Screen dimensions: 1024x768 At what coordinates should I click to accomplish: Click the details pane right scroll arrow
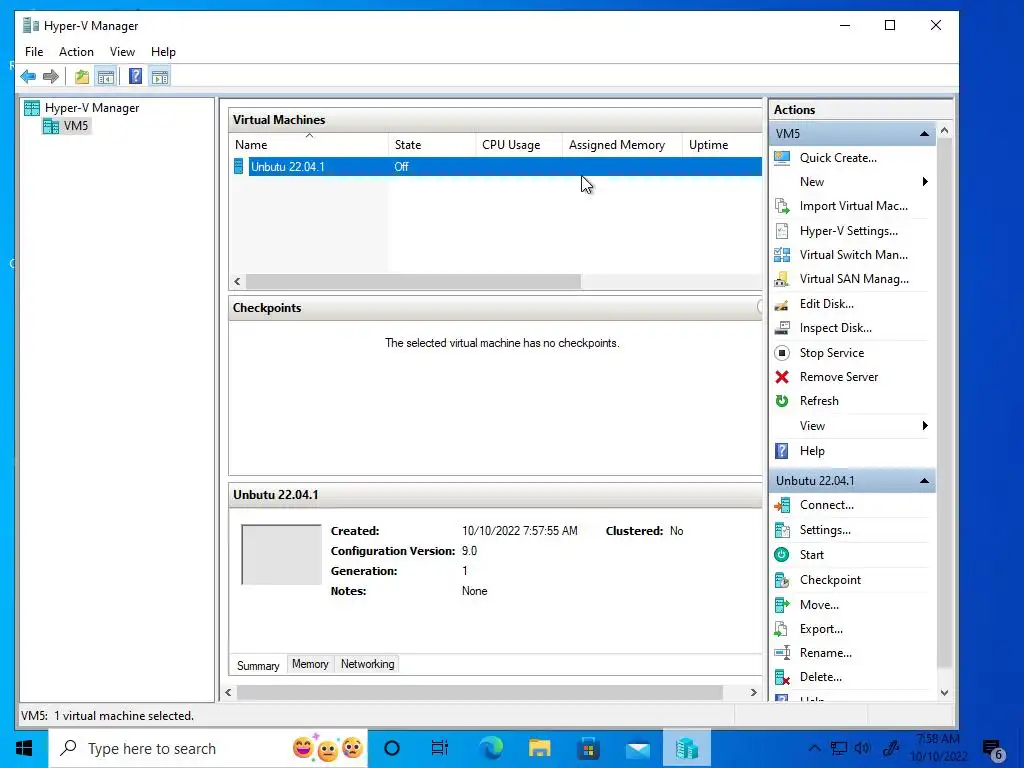coord(754,693)
